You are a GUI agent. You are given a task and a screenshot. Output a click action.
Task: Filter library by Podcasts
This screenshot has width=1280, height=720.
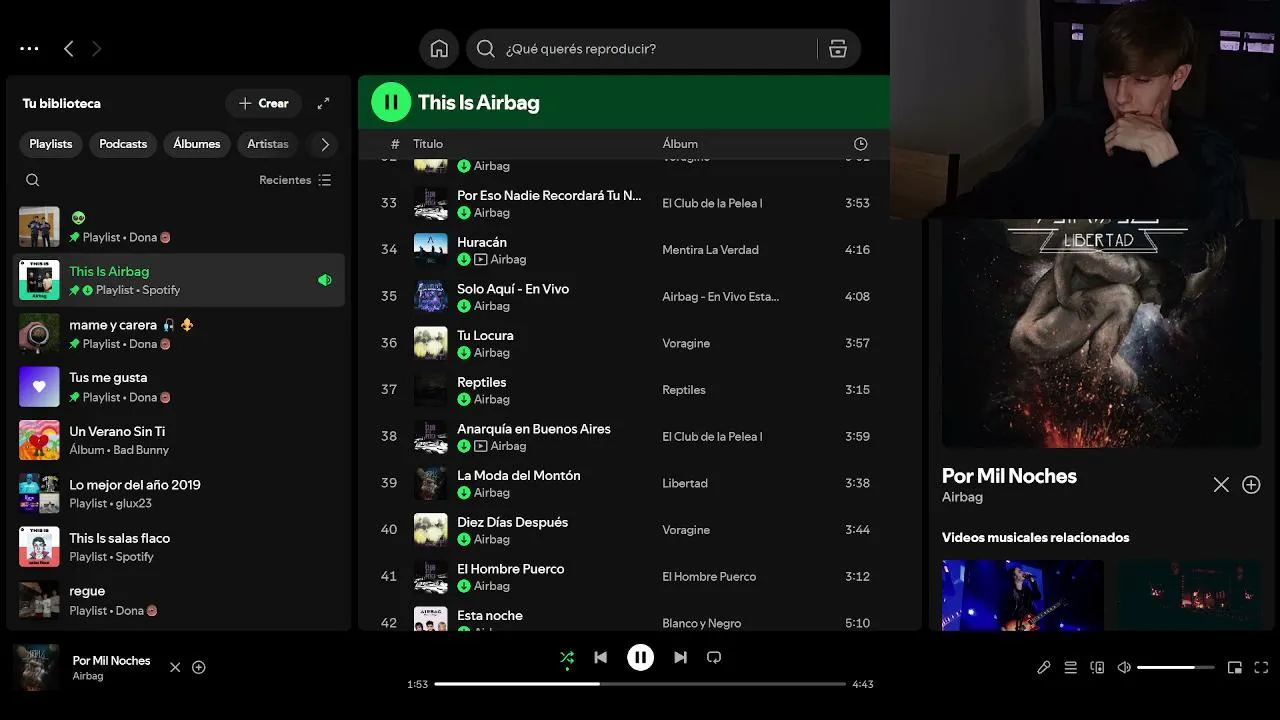point(123,144)
